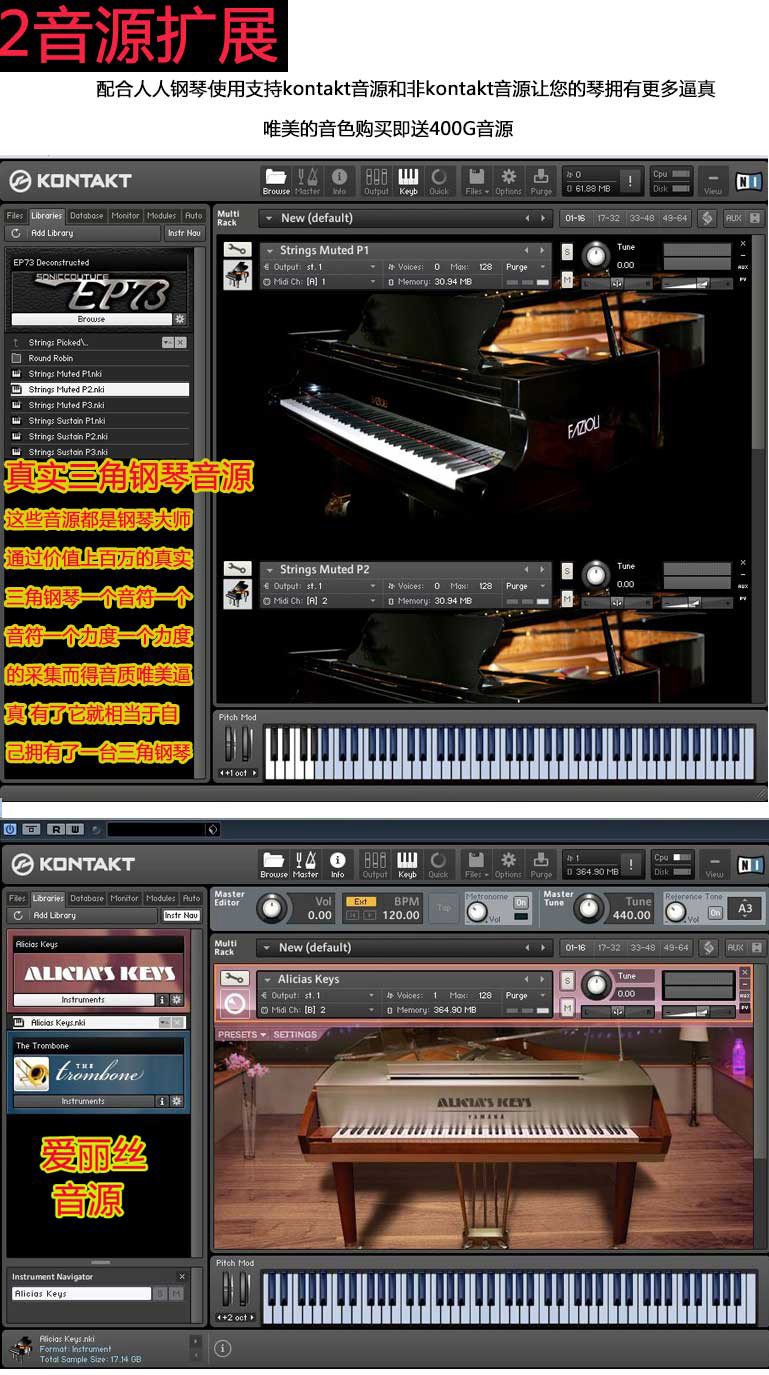The image size is (769, 1375).
Task: Mute the Strings Muted P2 instrument
Action: click(567, 599)
